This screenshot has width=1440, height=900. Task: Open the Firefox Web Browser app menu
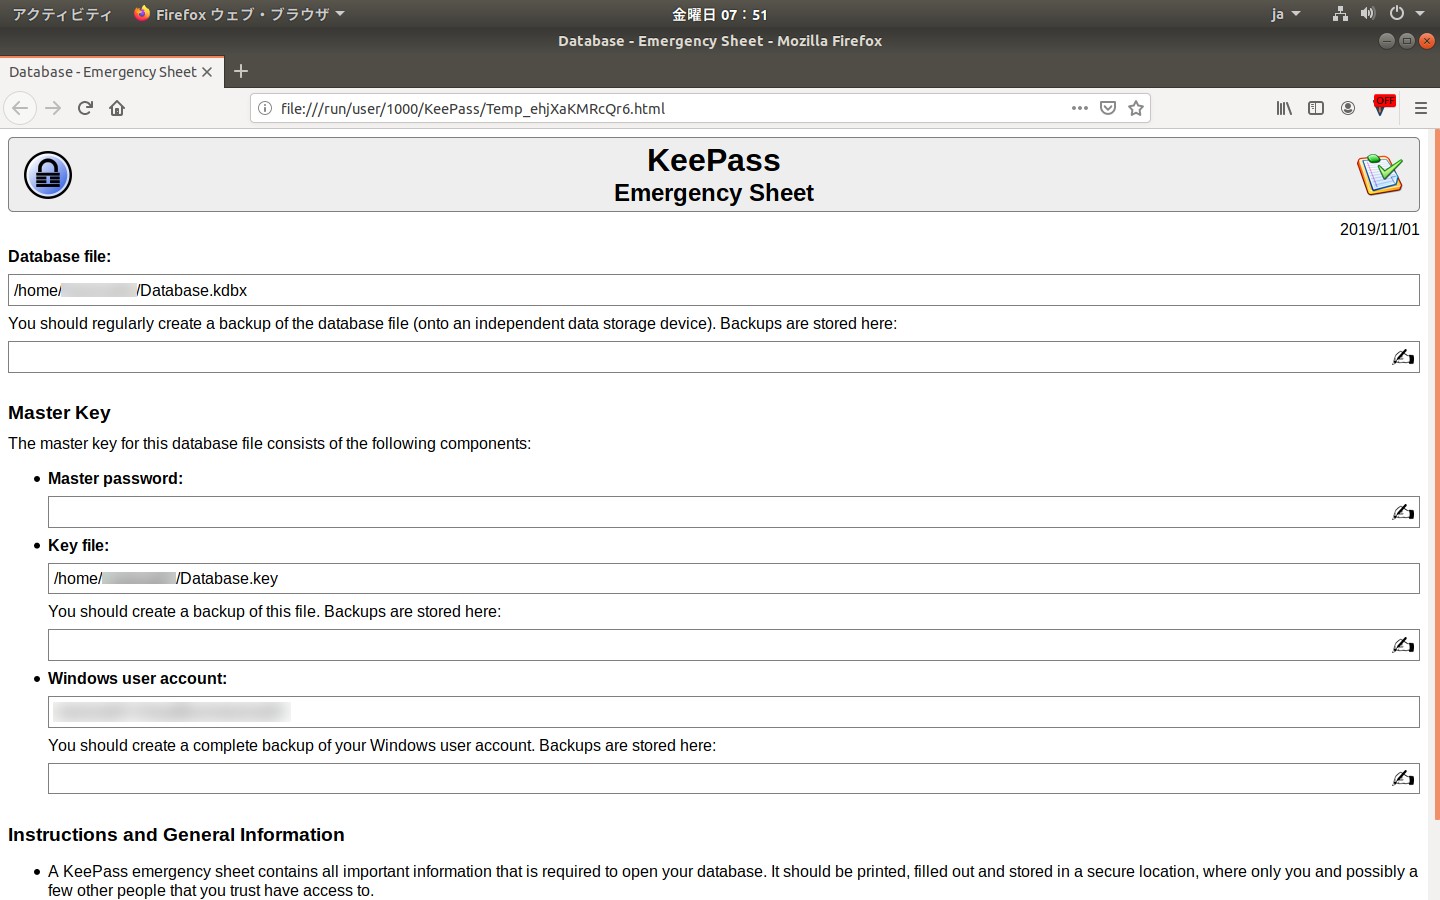tap(239, 14)
